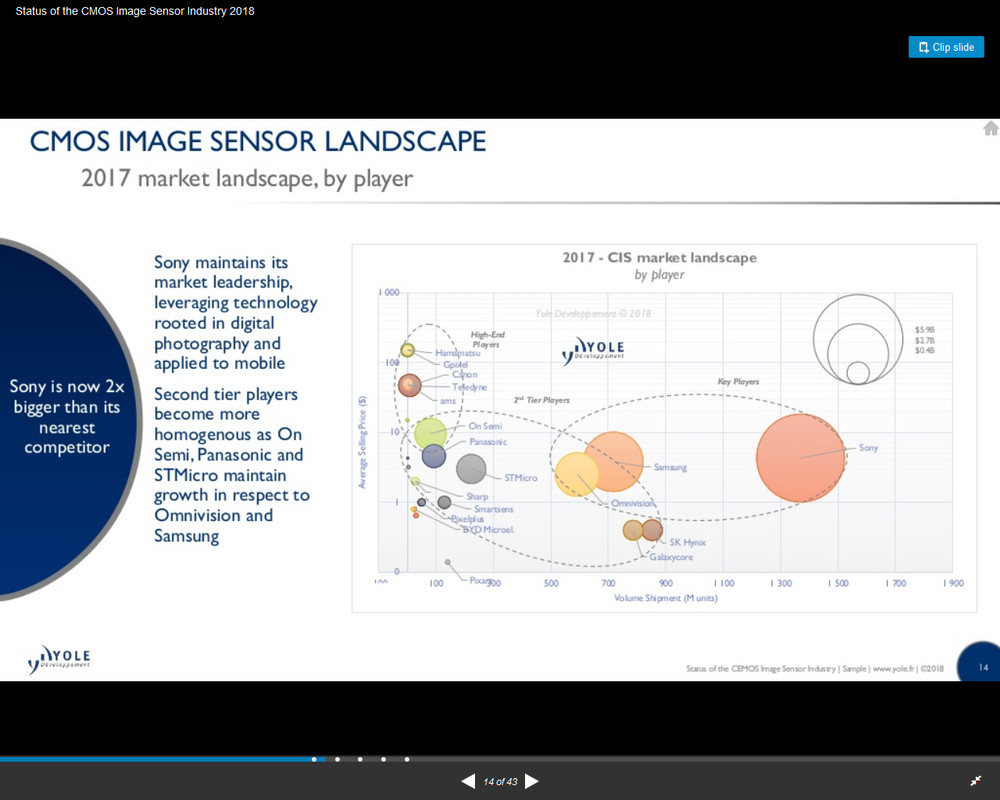Exit fullscreen with the collapse icon
The height and width of the screenshot is (800, 1000).
click(x=976, y=781)
